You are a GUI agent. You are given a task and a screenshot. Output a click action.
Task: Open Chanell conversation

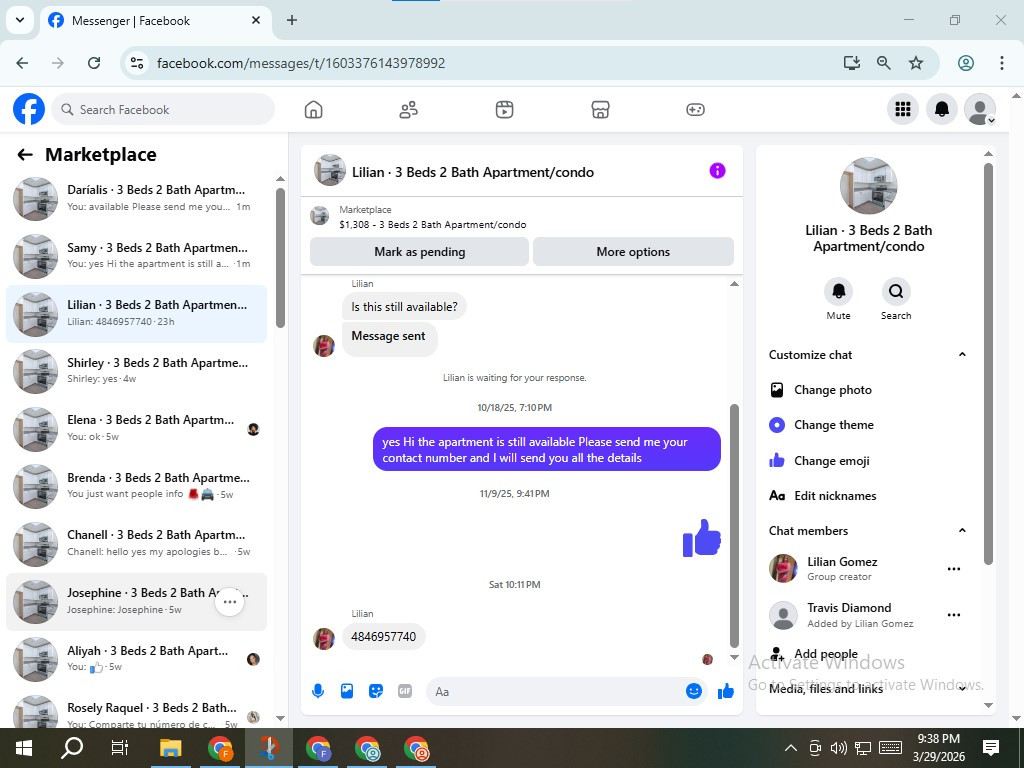point(136,543)
